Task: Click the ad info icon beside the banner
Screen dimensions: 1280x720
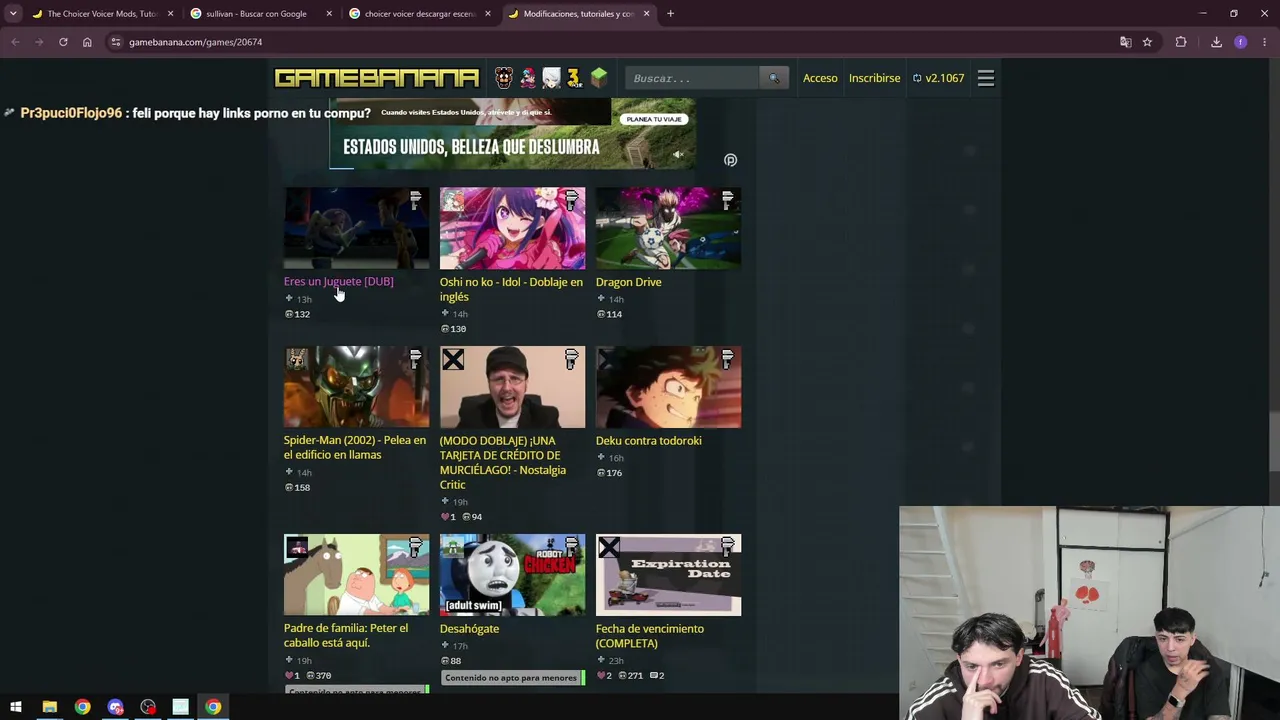Action: [x=730, y=160]
